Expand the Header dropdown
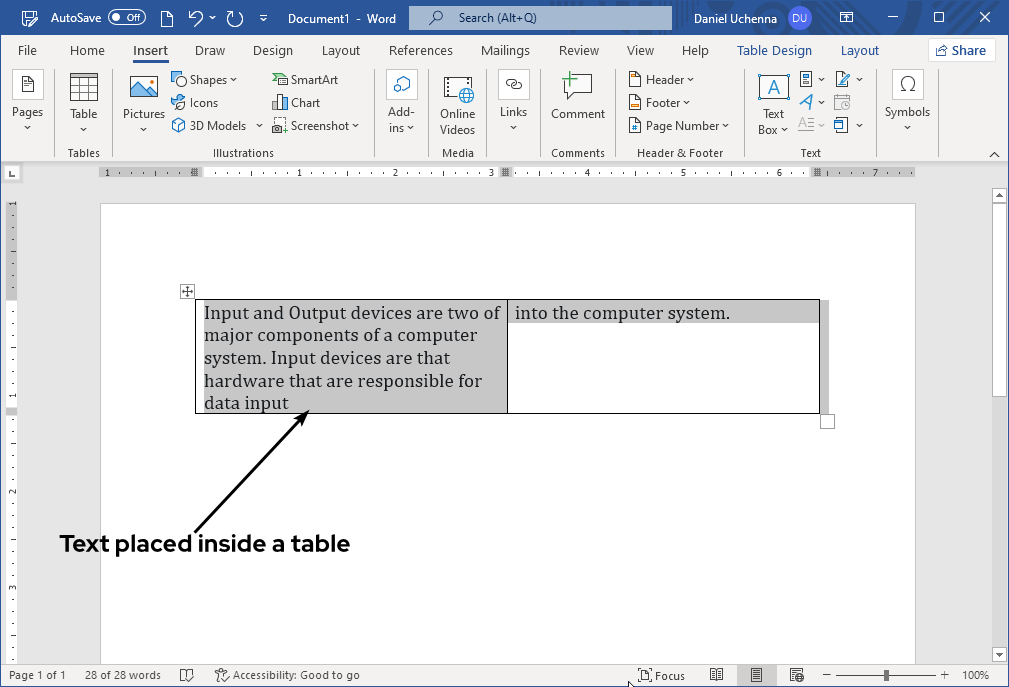This screenshot has height=687, width=1009. click(x=661, y=79)
